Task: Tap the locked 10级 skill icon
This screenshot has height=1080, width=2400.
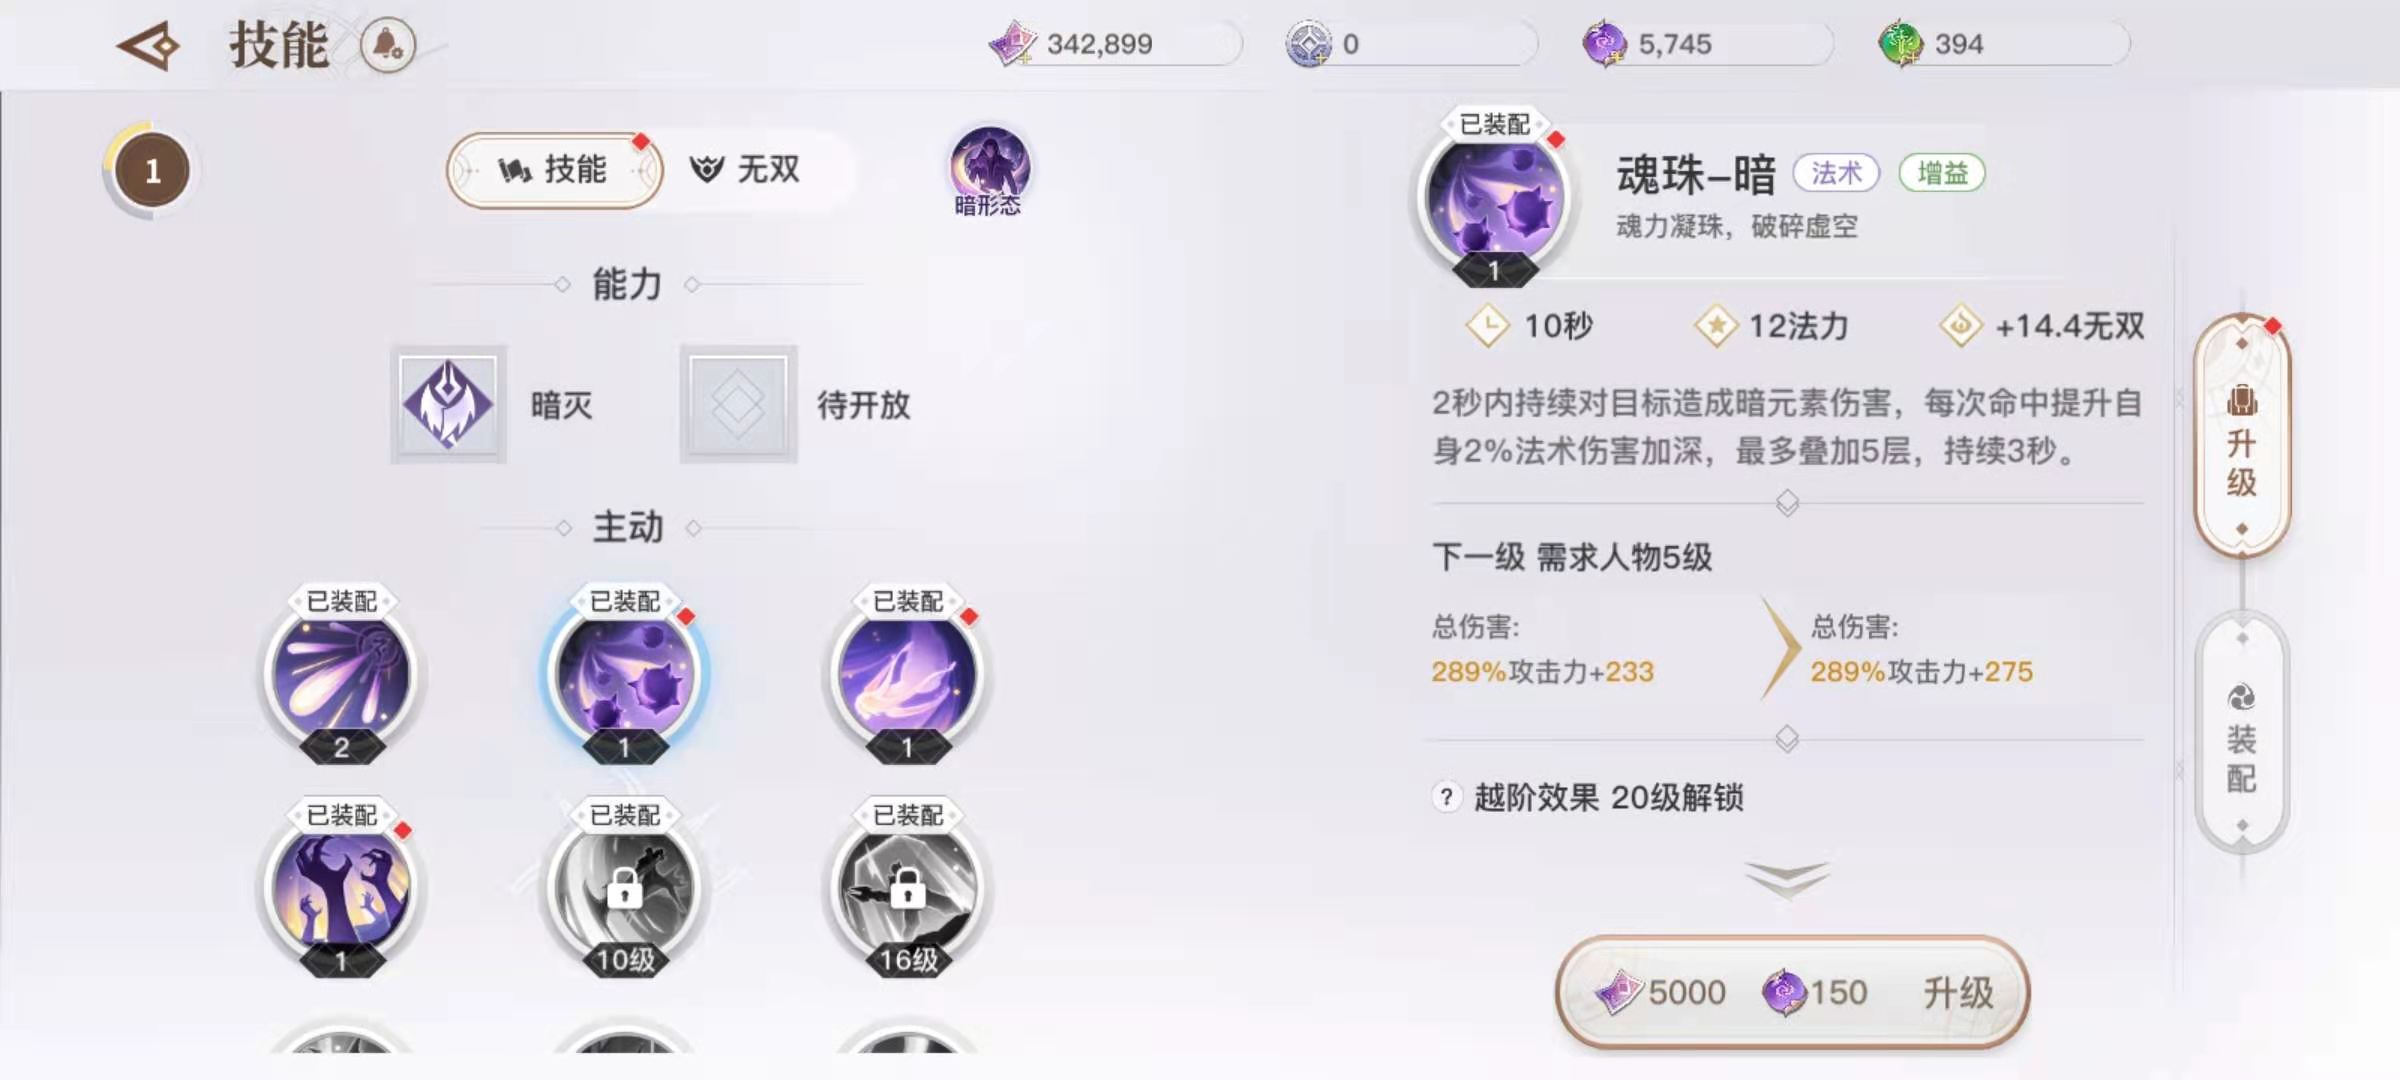Action: (624, 889)
